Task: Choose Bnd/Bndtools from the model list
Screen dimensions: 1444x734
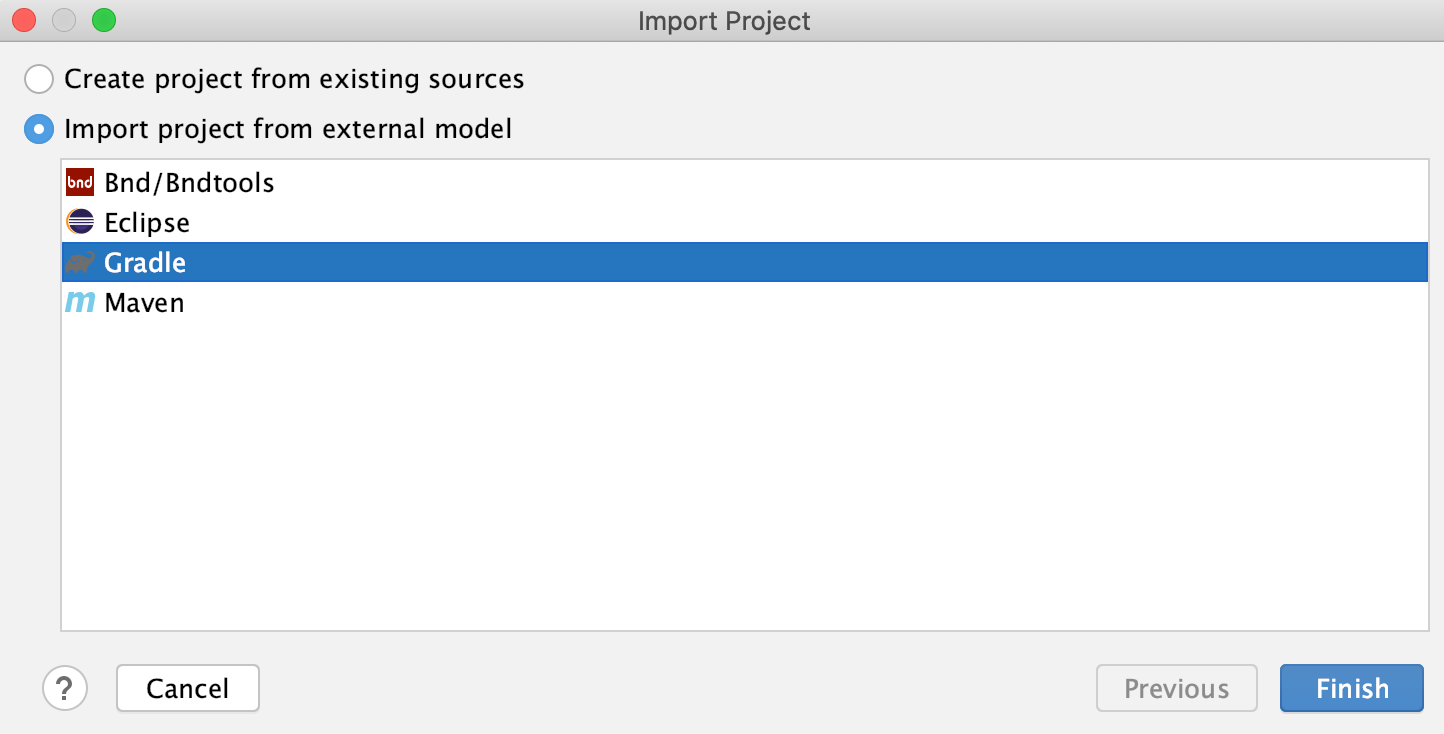Action: click(745, 182)
